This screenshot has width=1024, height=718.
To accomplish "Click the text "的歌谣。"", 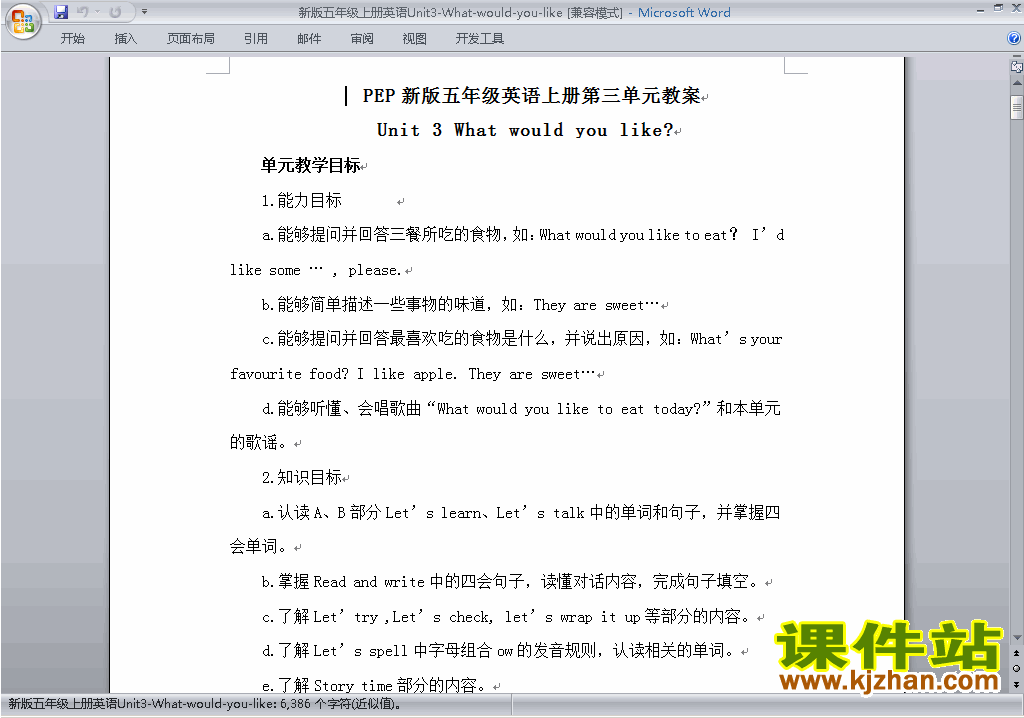I will click(258, 443).
